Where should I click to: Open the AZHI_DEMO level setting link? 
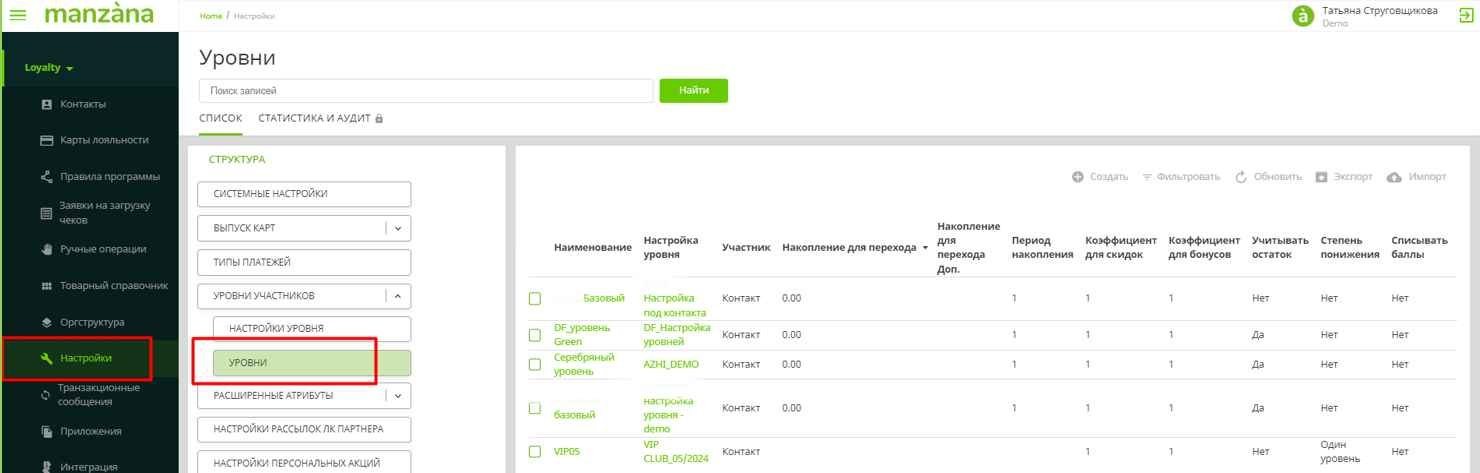pyautogui.click(x=671, y=365)
